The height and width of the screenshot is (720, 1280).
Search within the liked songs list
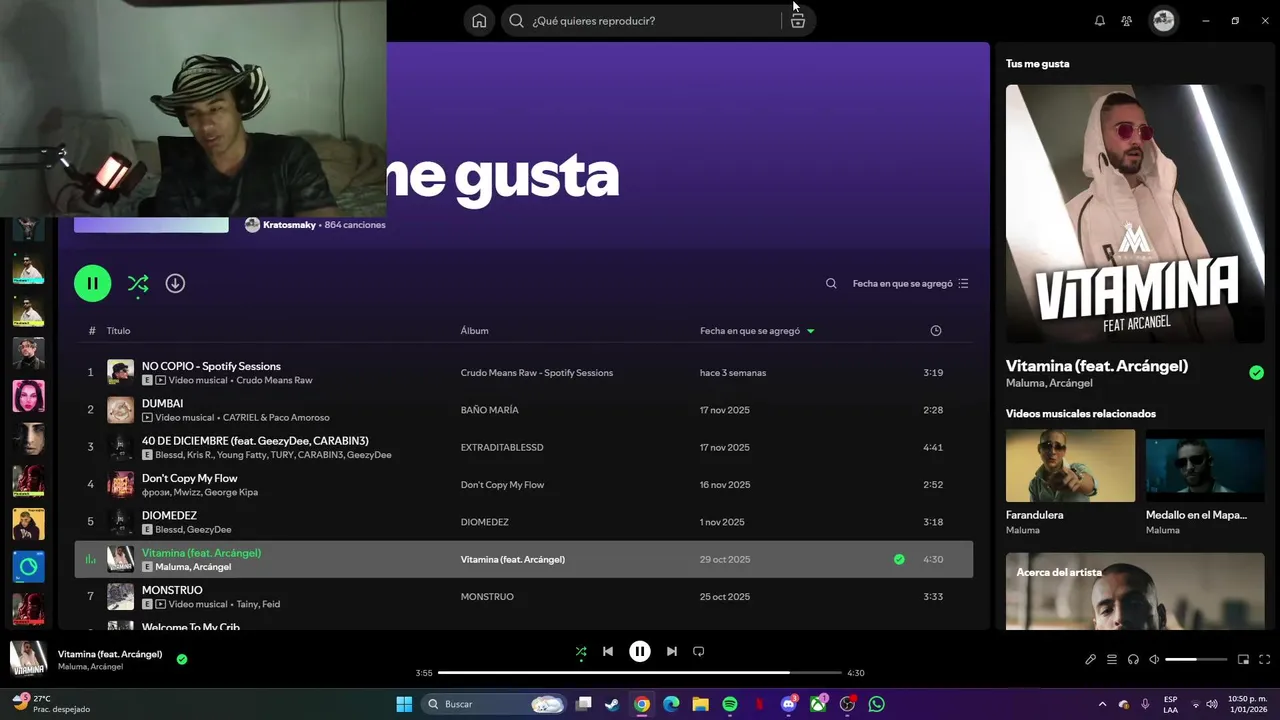pyautogui.click(x=831, y=284)
